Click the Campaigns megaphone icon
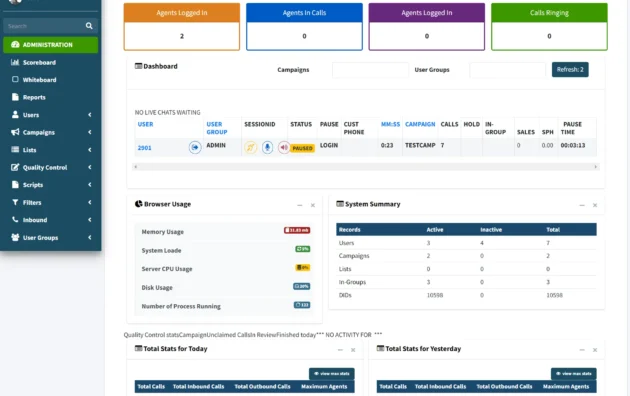 click(x=15, y=132)
